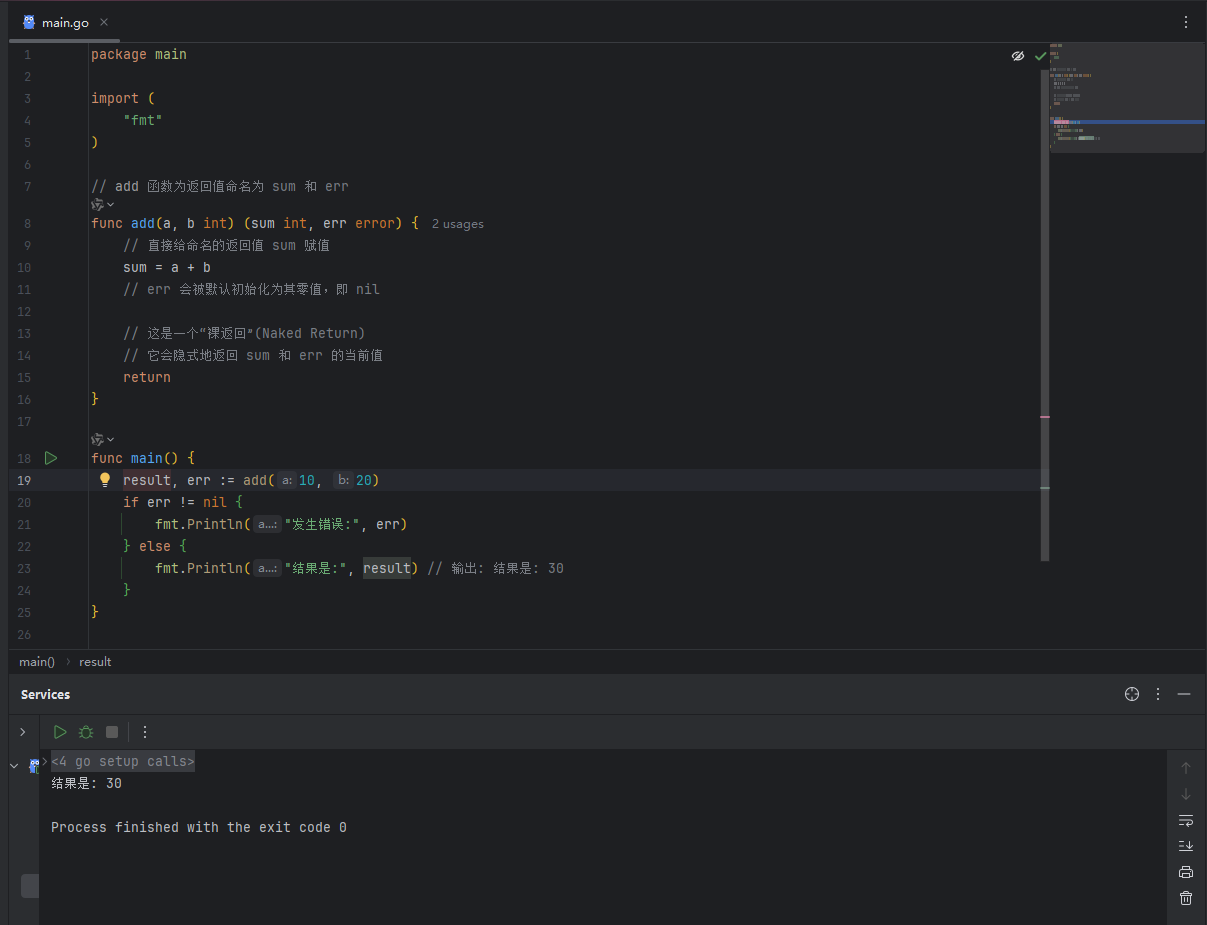1207x925 pixels.
Task: Click the '} else {' line
Action: coord(155,546)
